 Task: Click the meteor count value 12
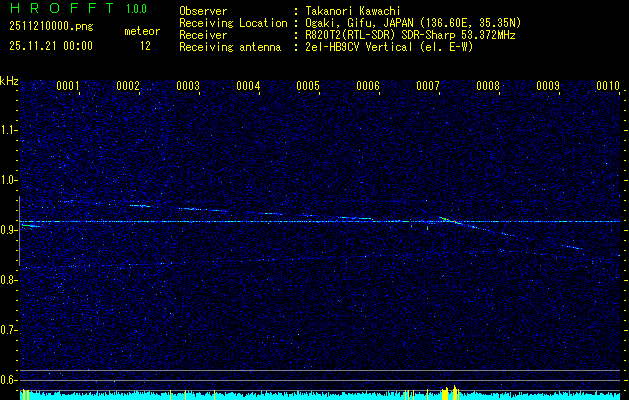[145, 46]
